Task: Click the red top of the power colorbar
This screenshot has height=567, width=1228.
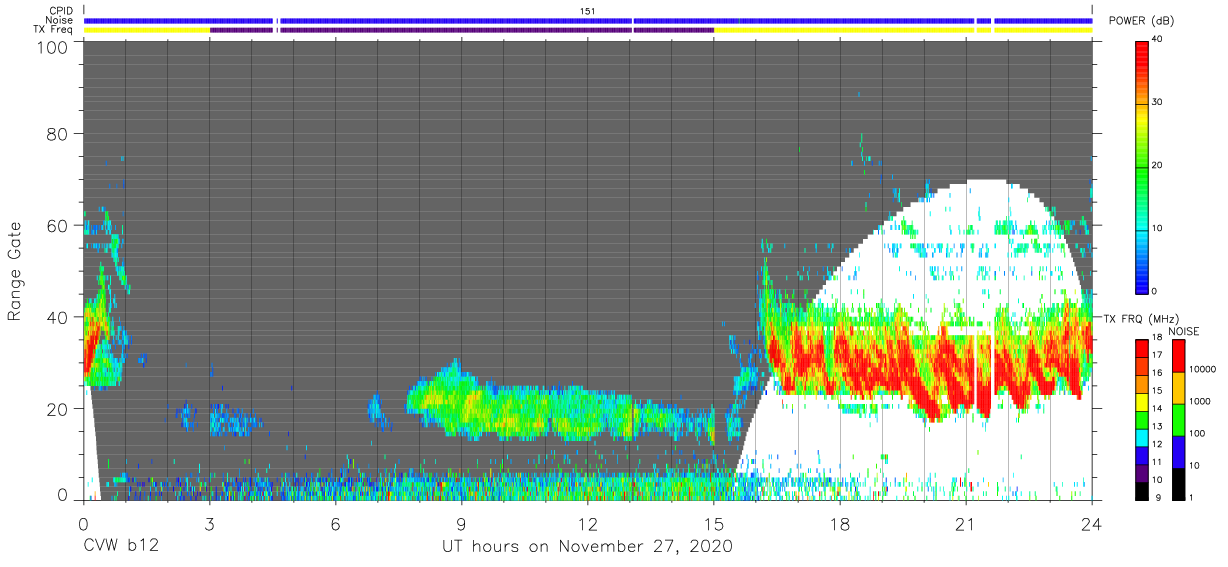Action: click(1142, 48)
